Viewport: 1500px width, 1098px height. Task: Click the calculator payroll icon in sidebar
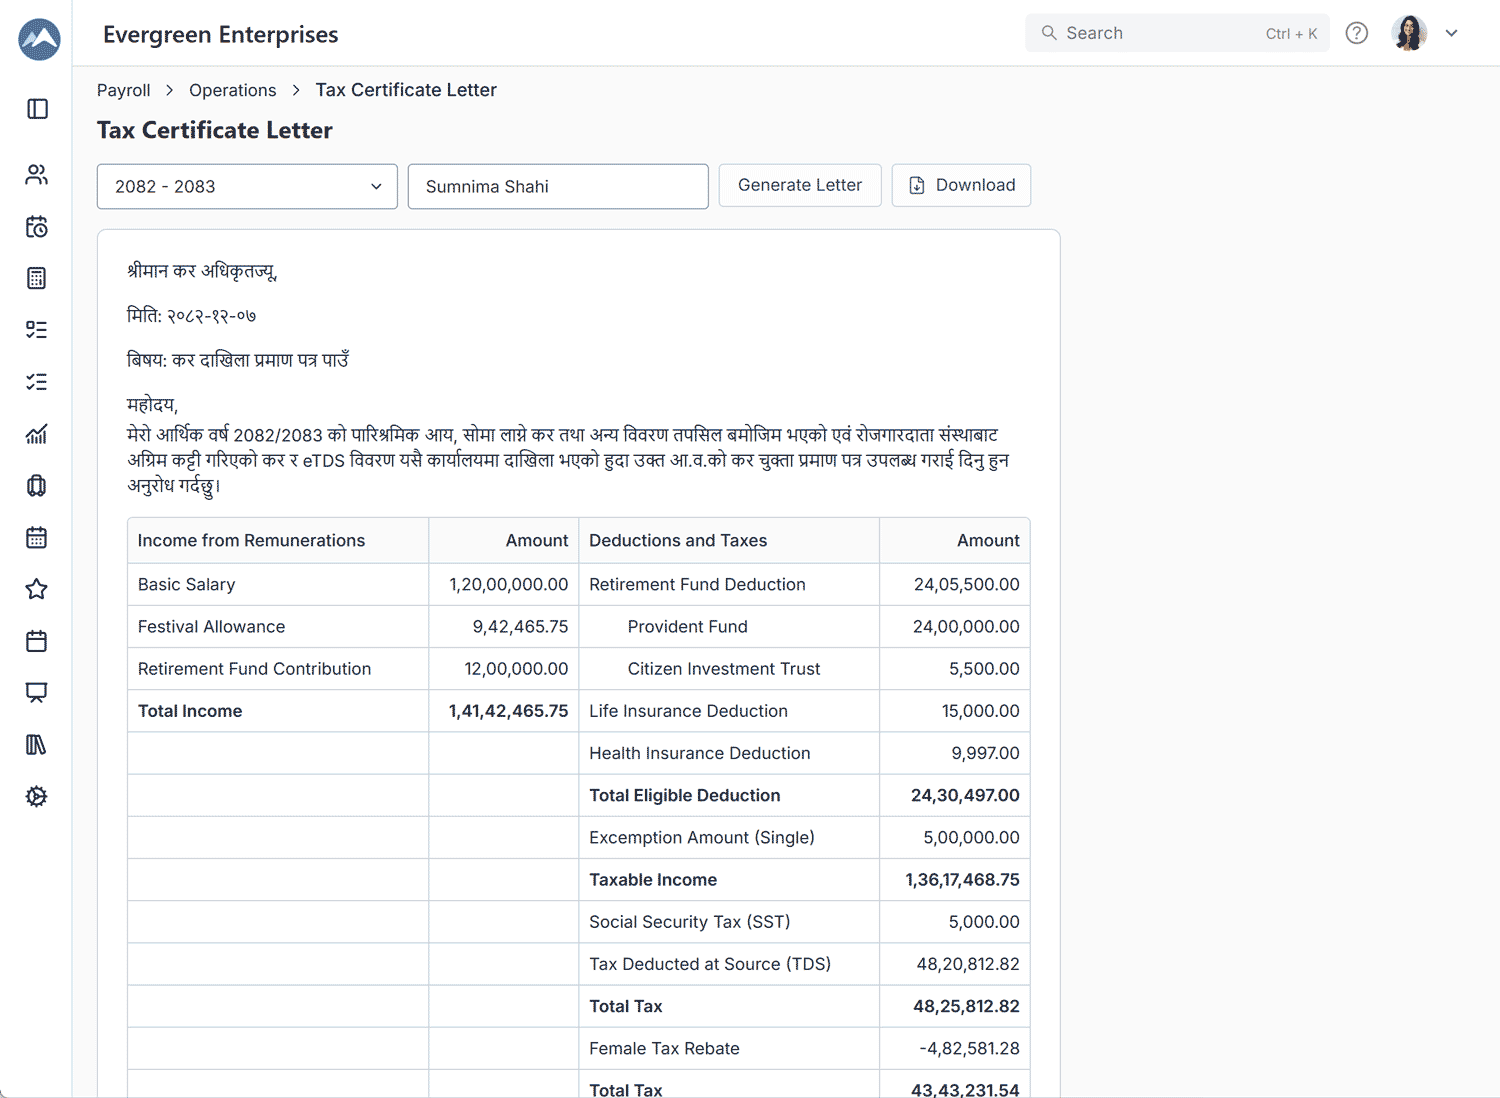(x=37, y=279)
